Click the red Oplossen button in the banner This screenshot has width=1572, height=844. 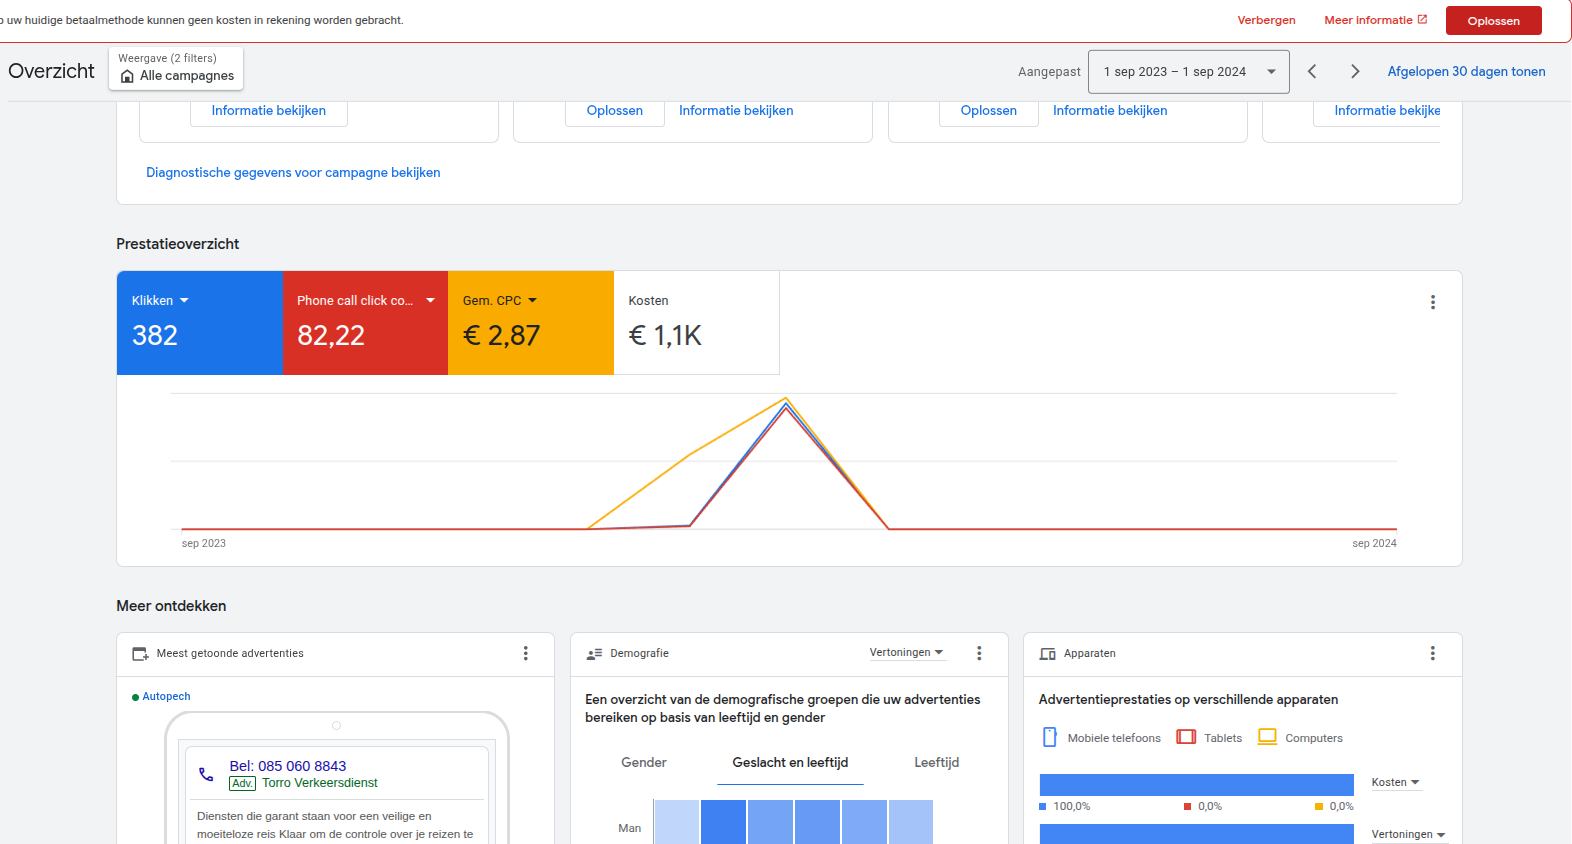1493,21
